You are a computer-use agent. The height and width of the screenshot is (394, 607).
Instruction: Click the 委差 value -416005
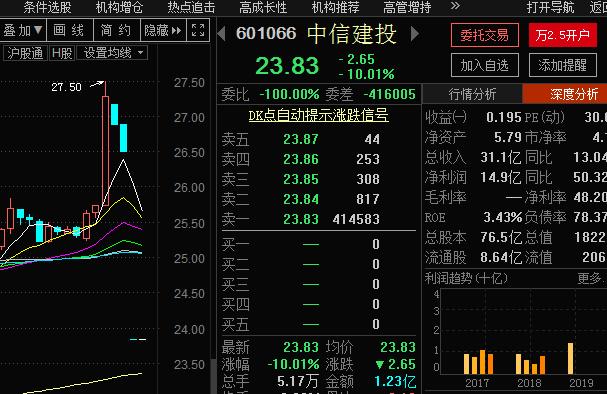389,94
